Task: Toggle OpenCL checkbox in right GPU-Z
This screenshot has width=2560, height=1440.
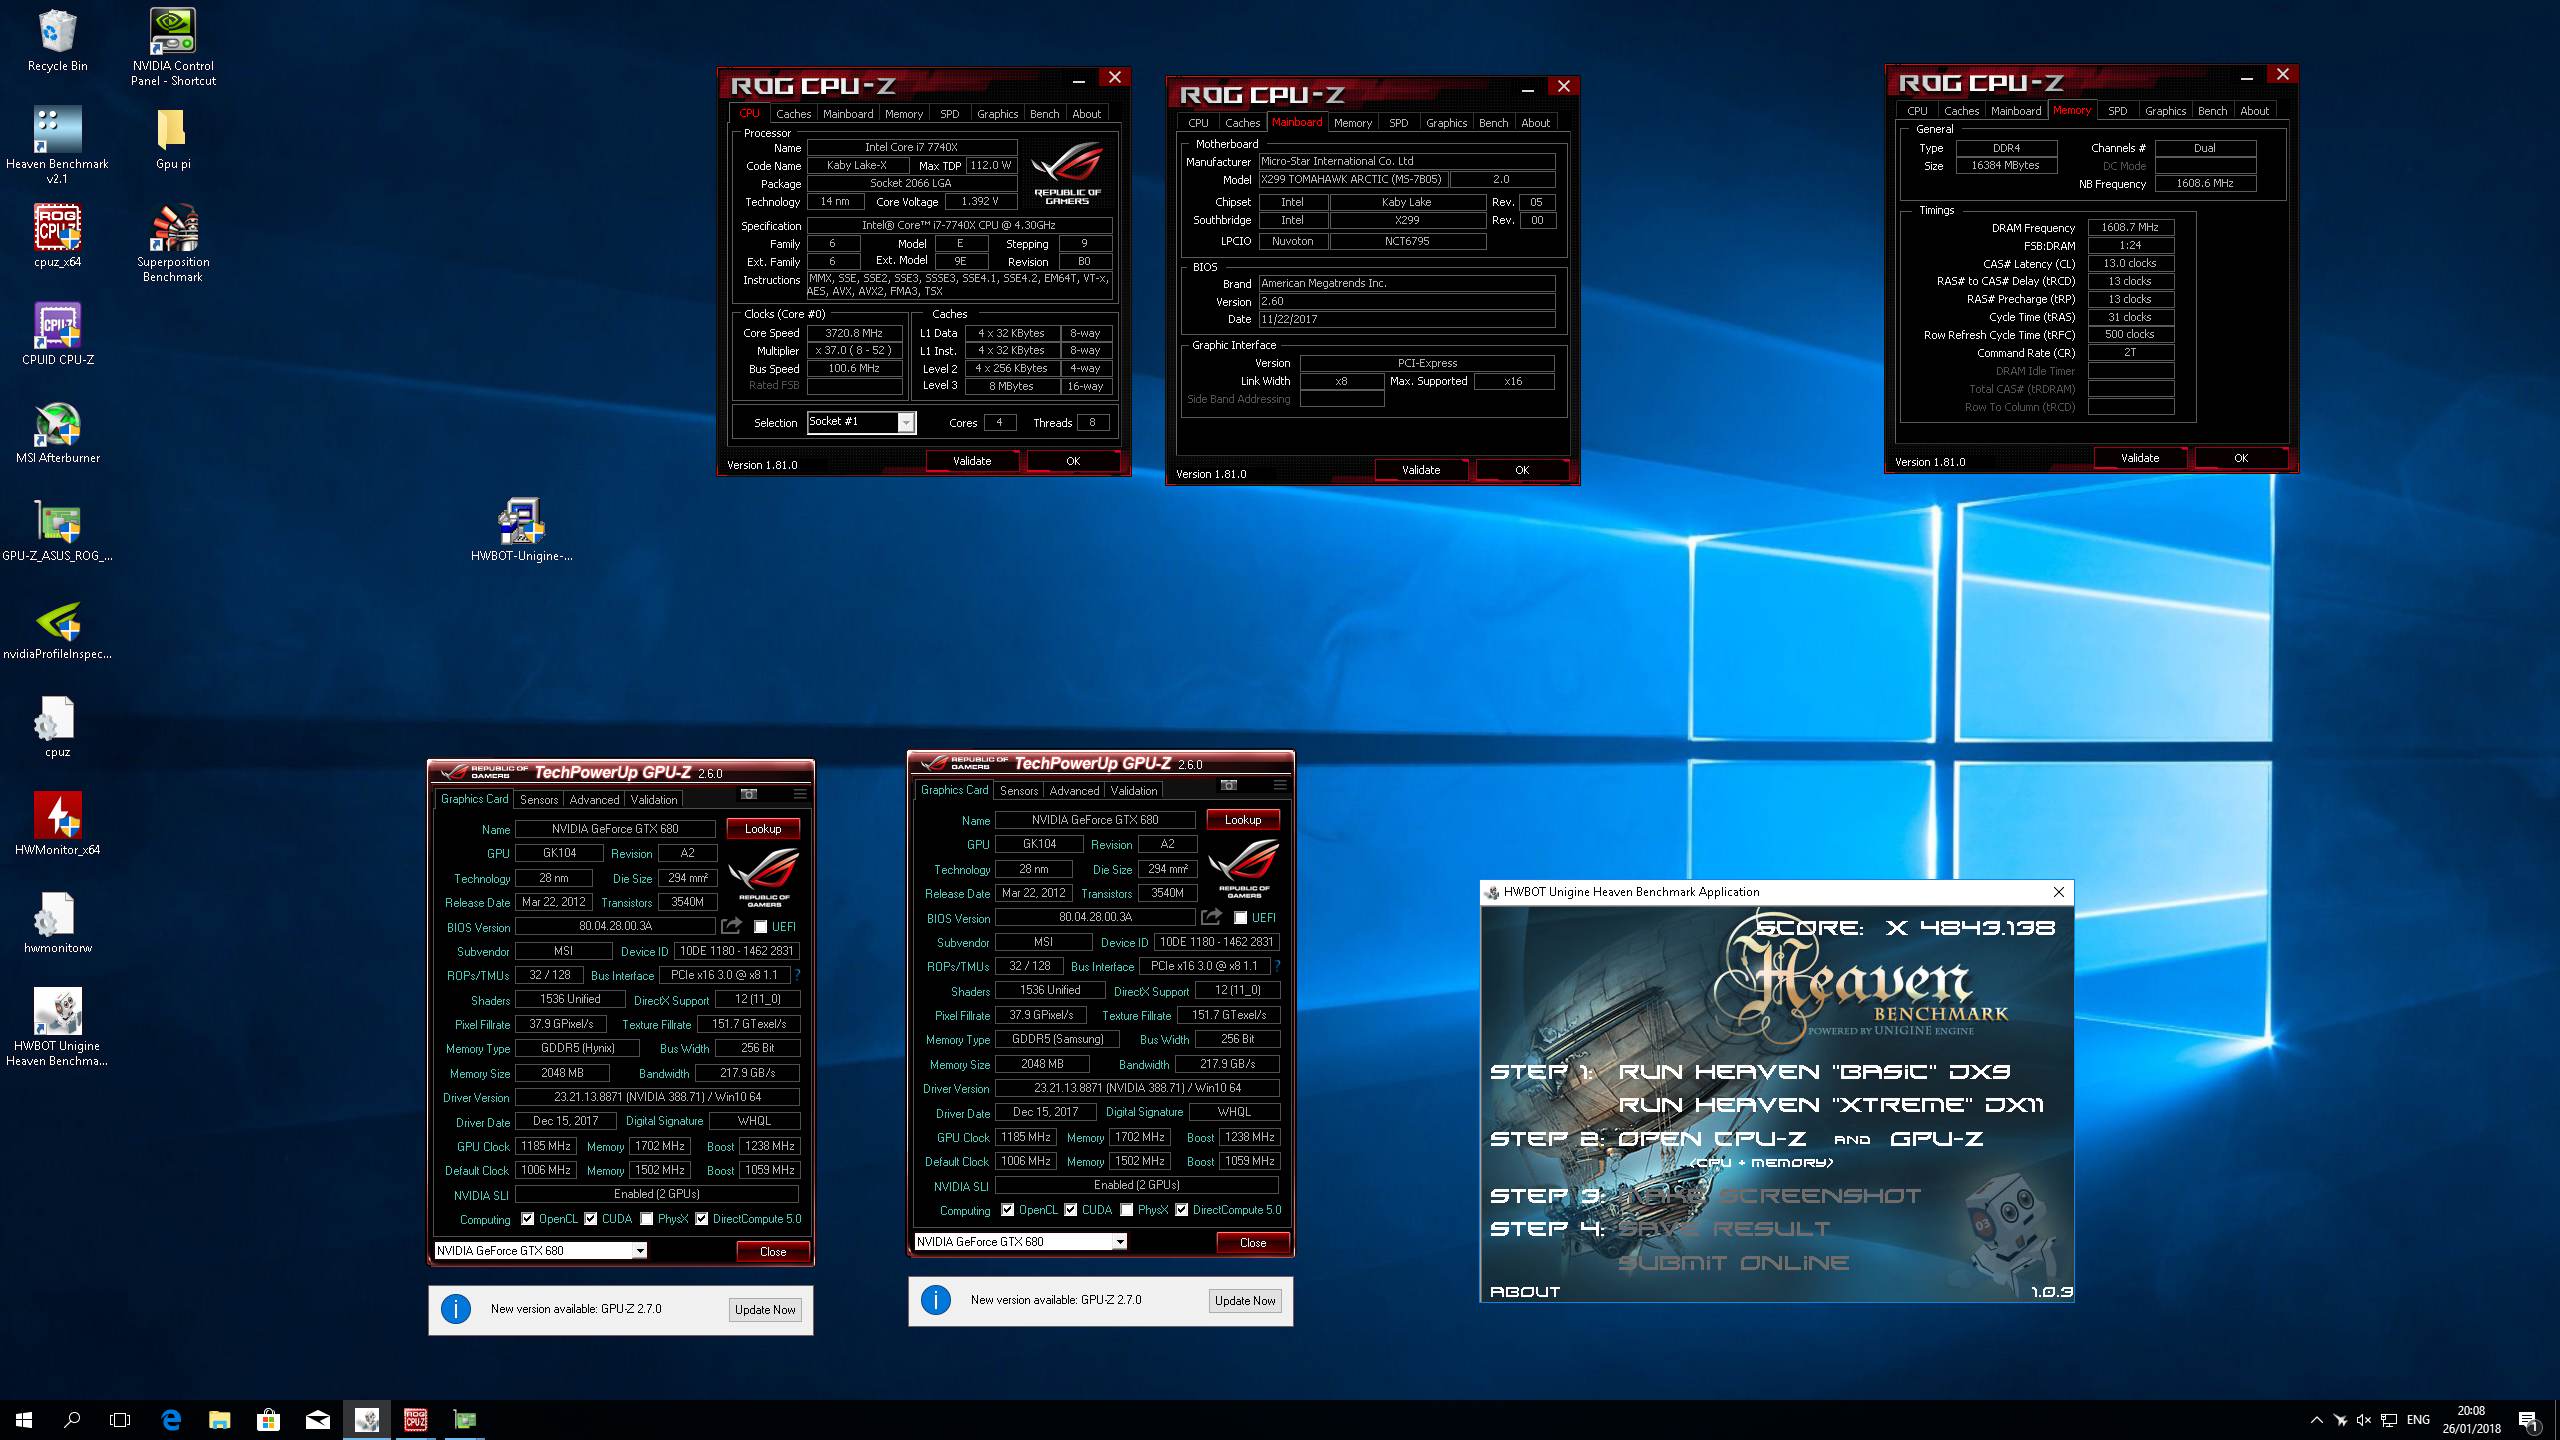Action: click(x=1007, y=1210)
